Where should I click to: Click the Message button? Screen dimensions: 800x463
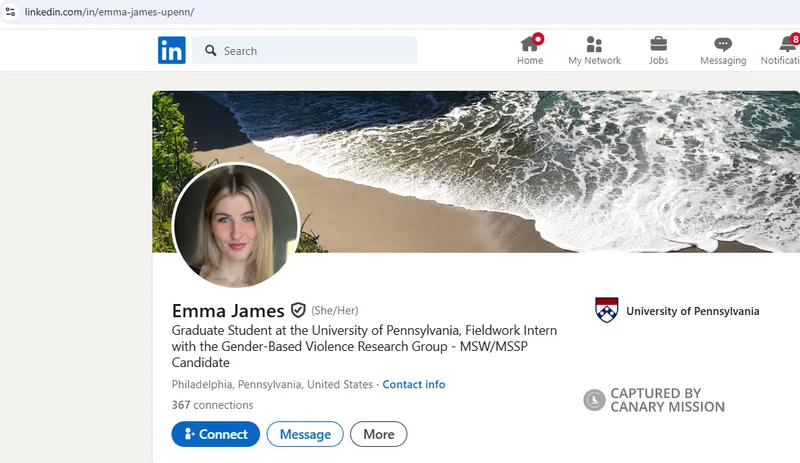(x=305, y=434)
